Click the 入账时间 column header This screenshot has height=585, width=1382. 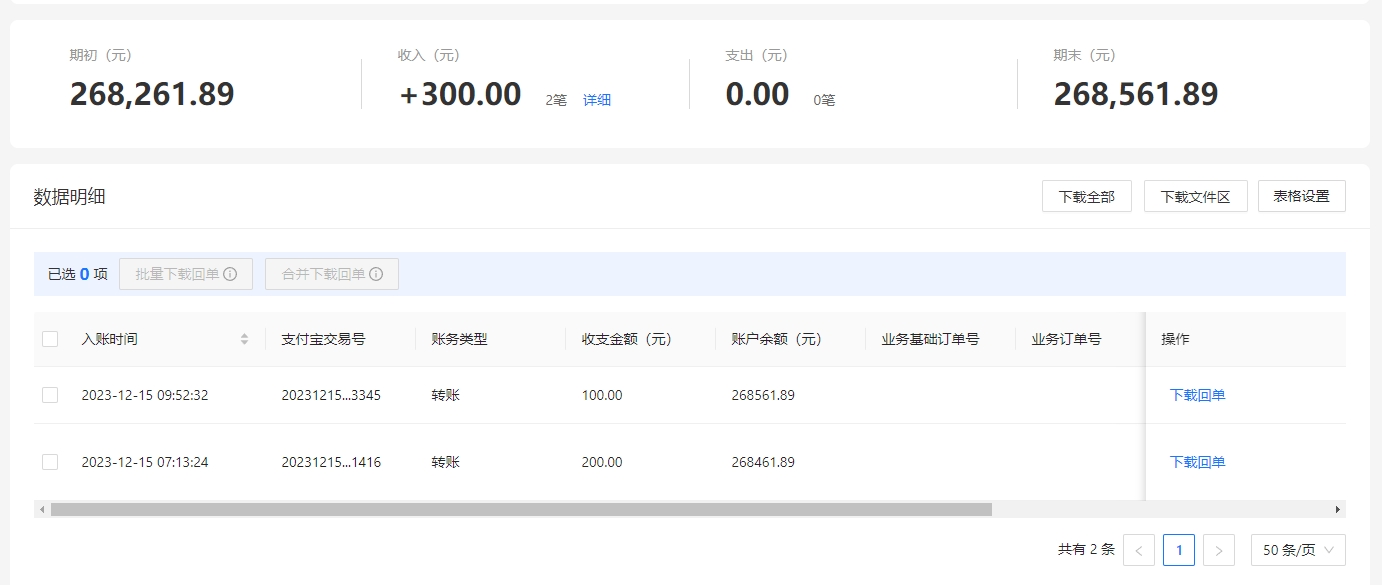pyautogui.click(x=110, y=339)
